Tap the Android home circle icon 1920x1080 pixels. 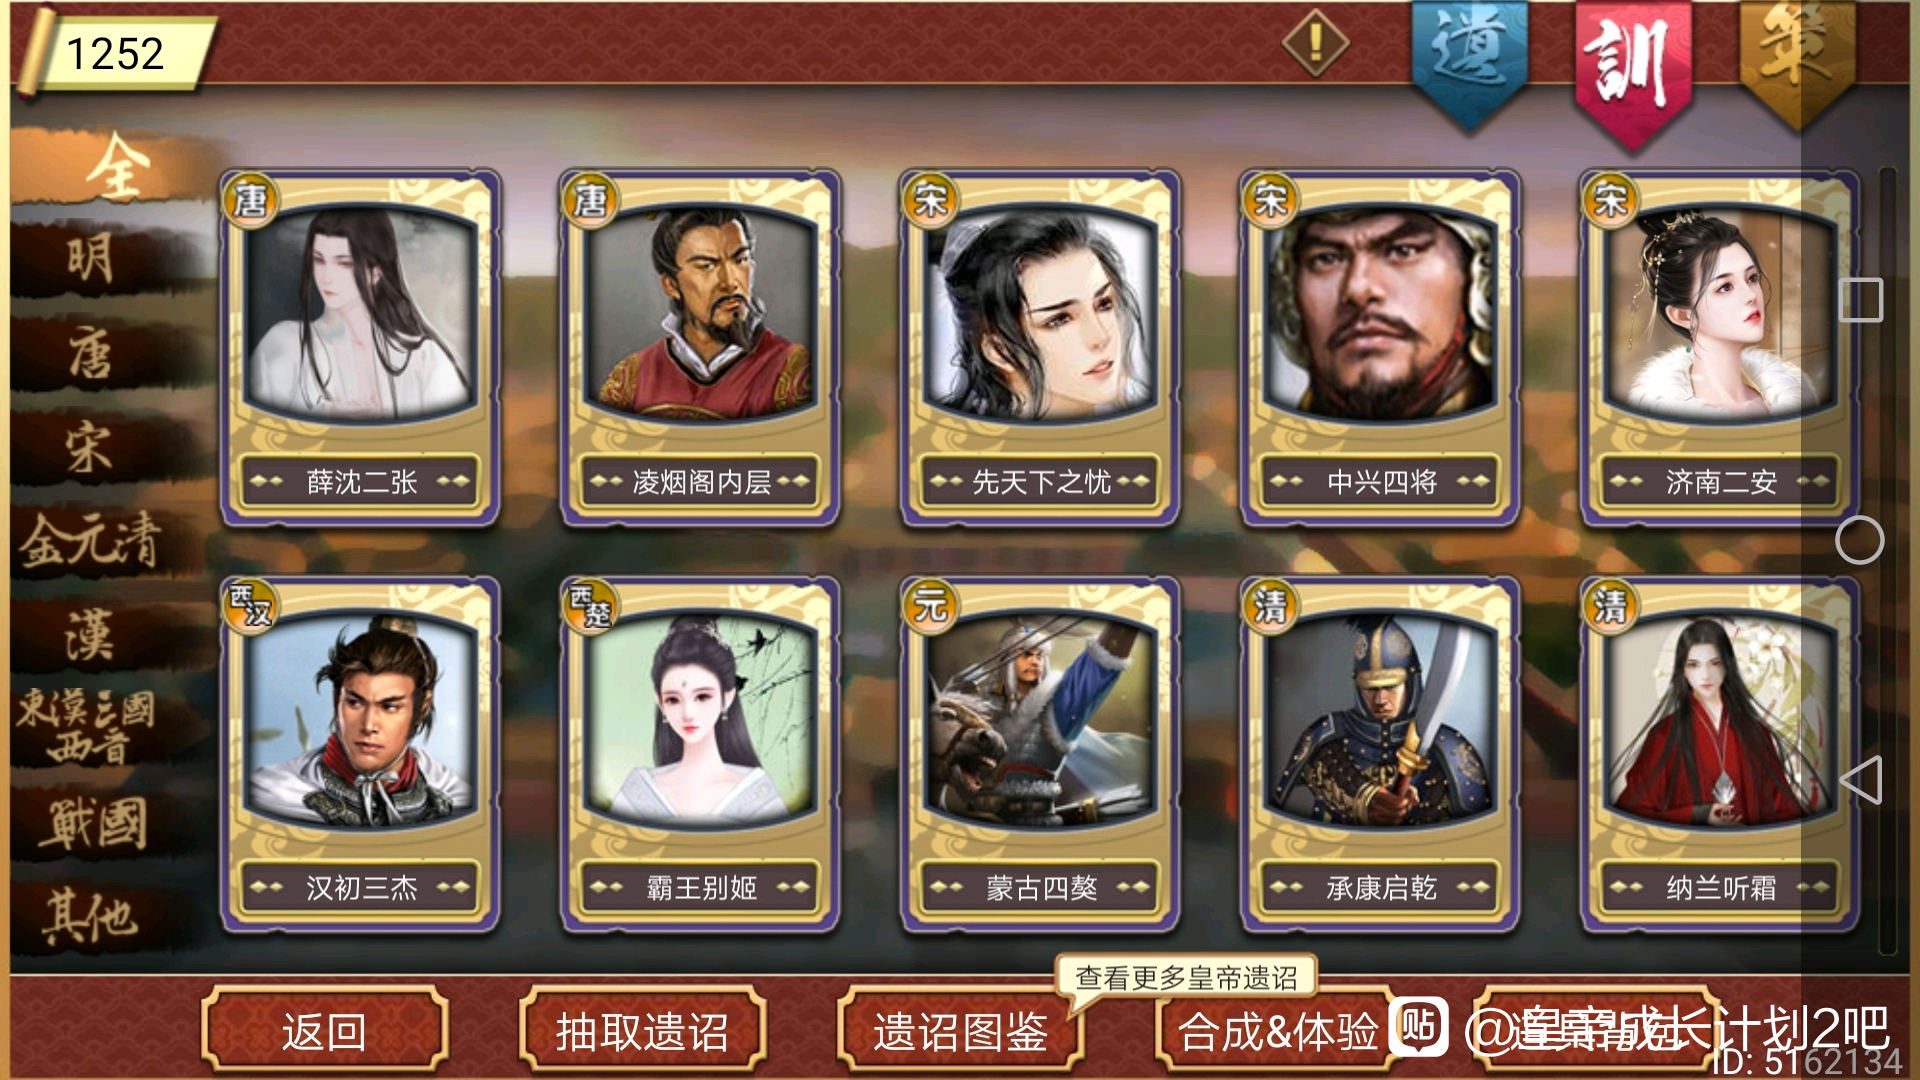pyautogui.click(x=1860, y=540)
